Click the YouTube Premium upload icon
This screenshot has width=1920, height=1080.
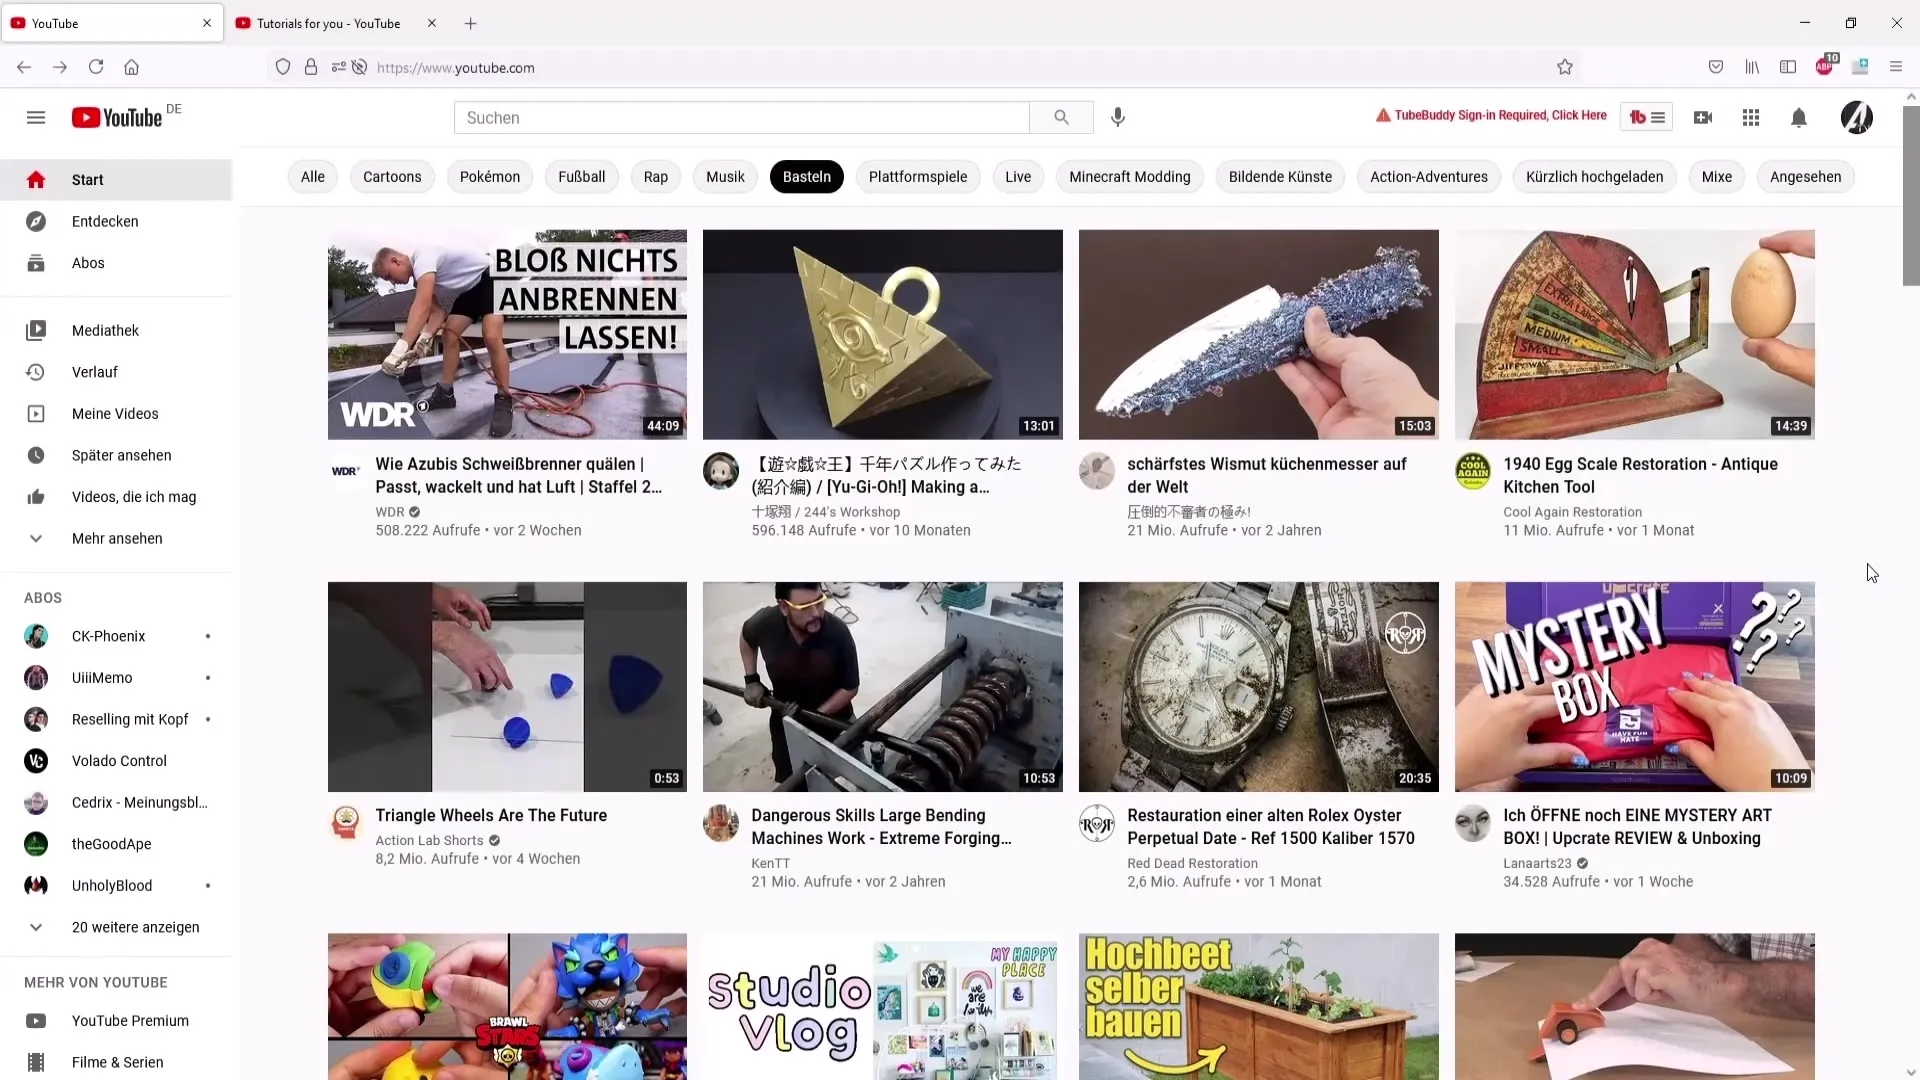[1702, 116]
